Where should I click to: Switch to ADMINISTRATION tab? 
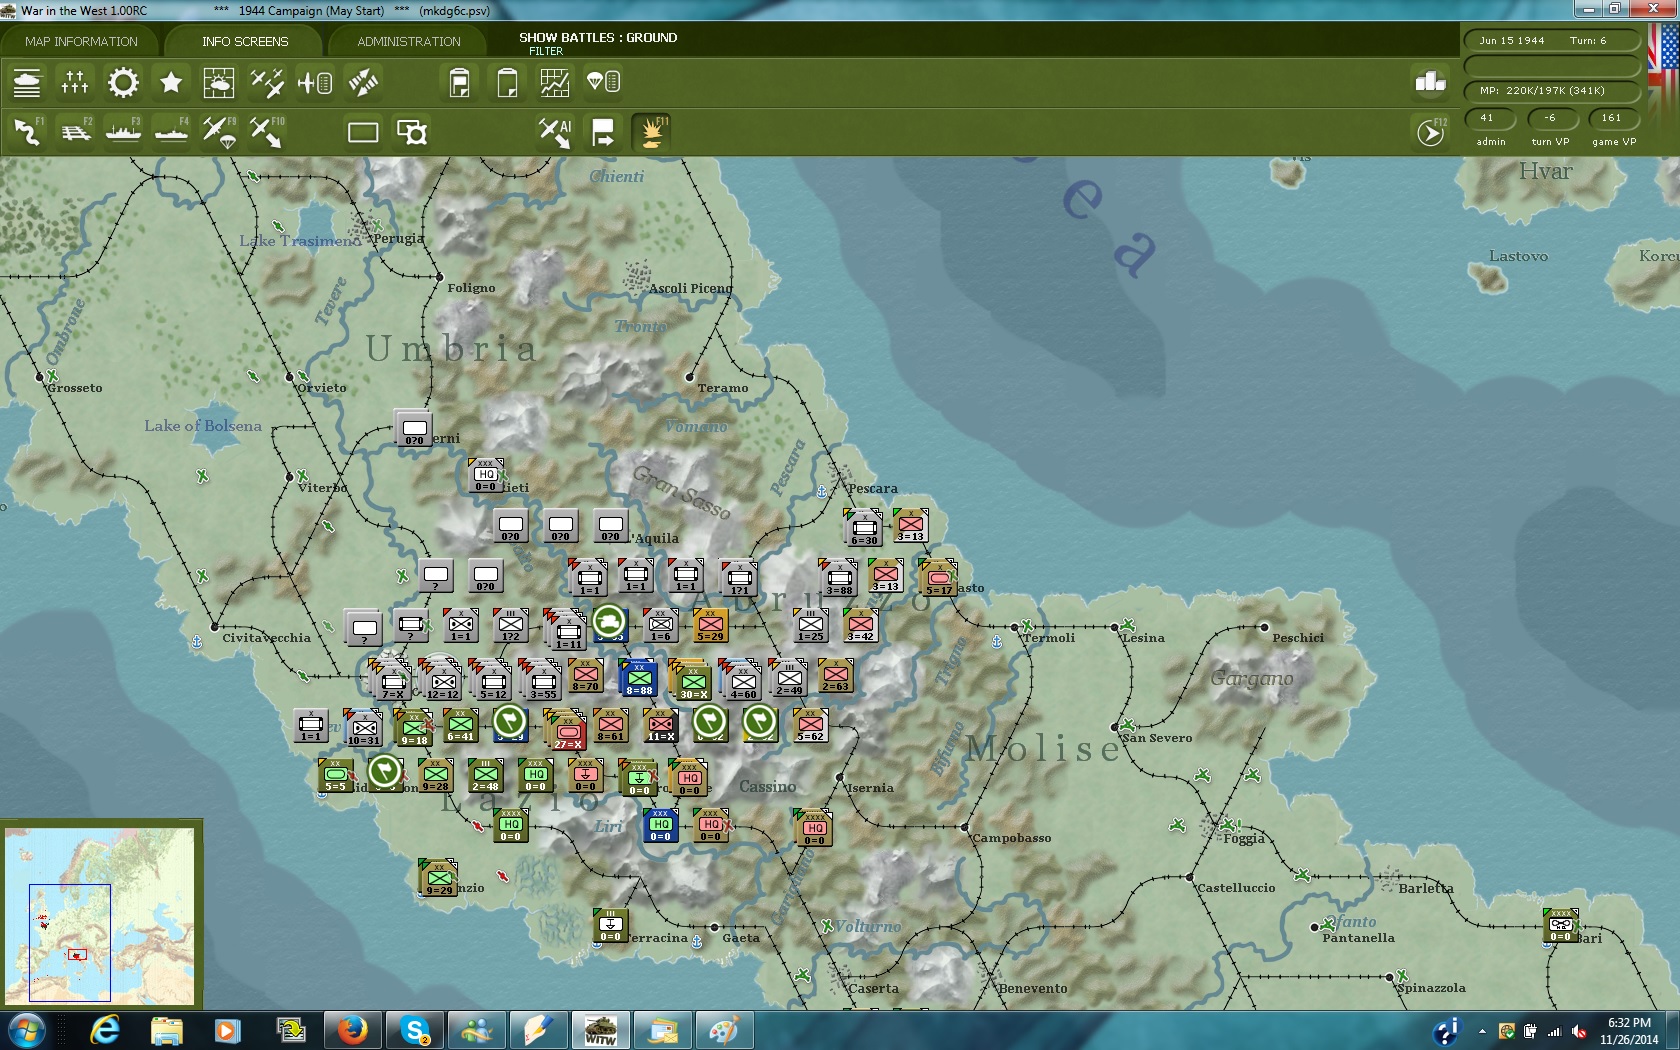click(x=409, y=41)
